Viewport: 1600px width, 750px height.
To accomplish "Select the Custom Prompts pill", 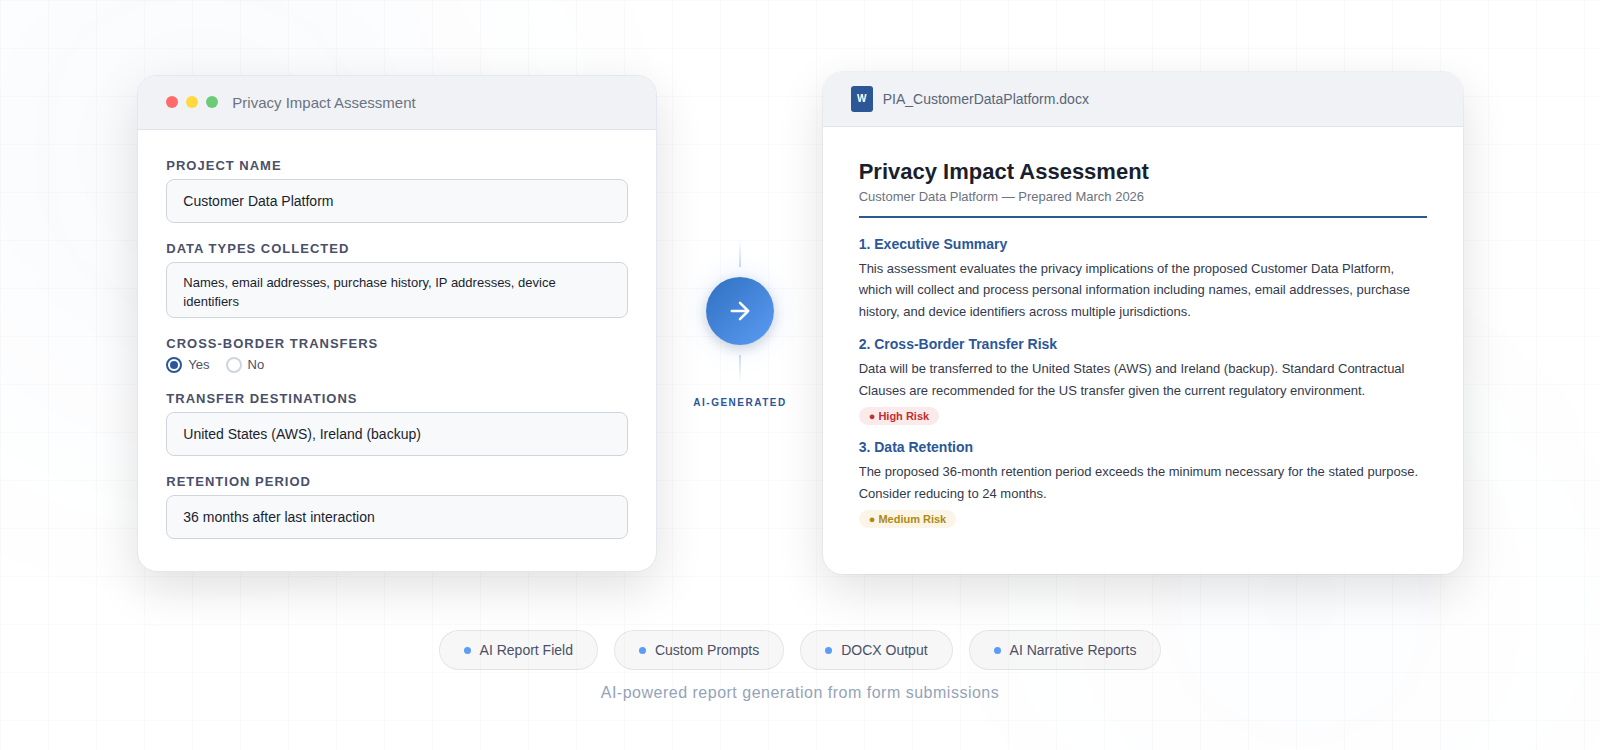I will [x=698, y=650].
